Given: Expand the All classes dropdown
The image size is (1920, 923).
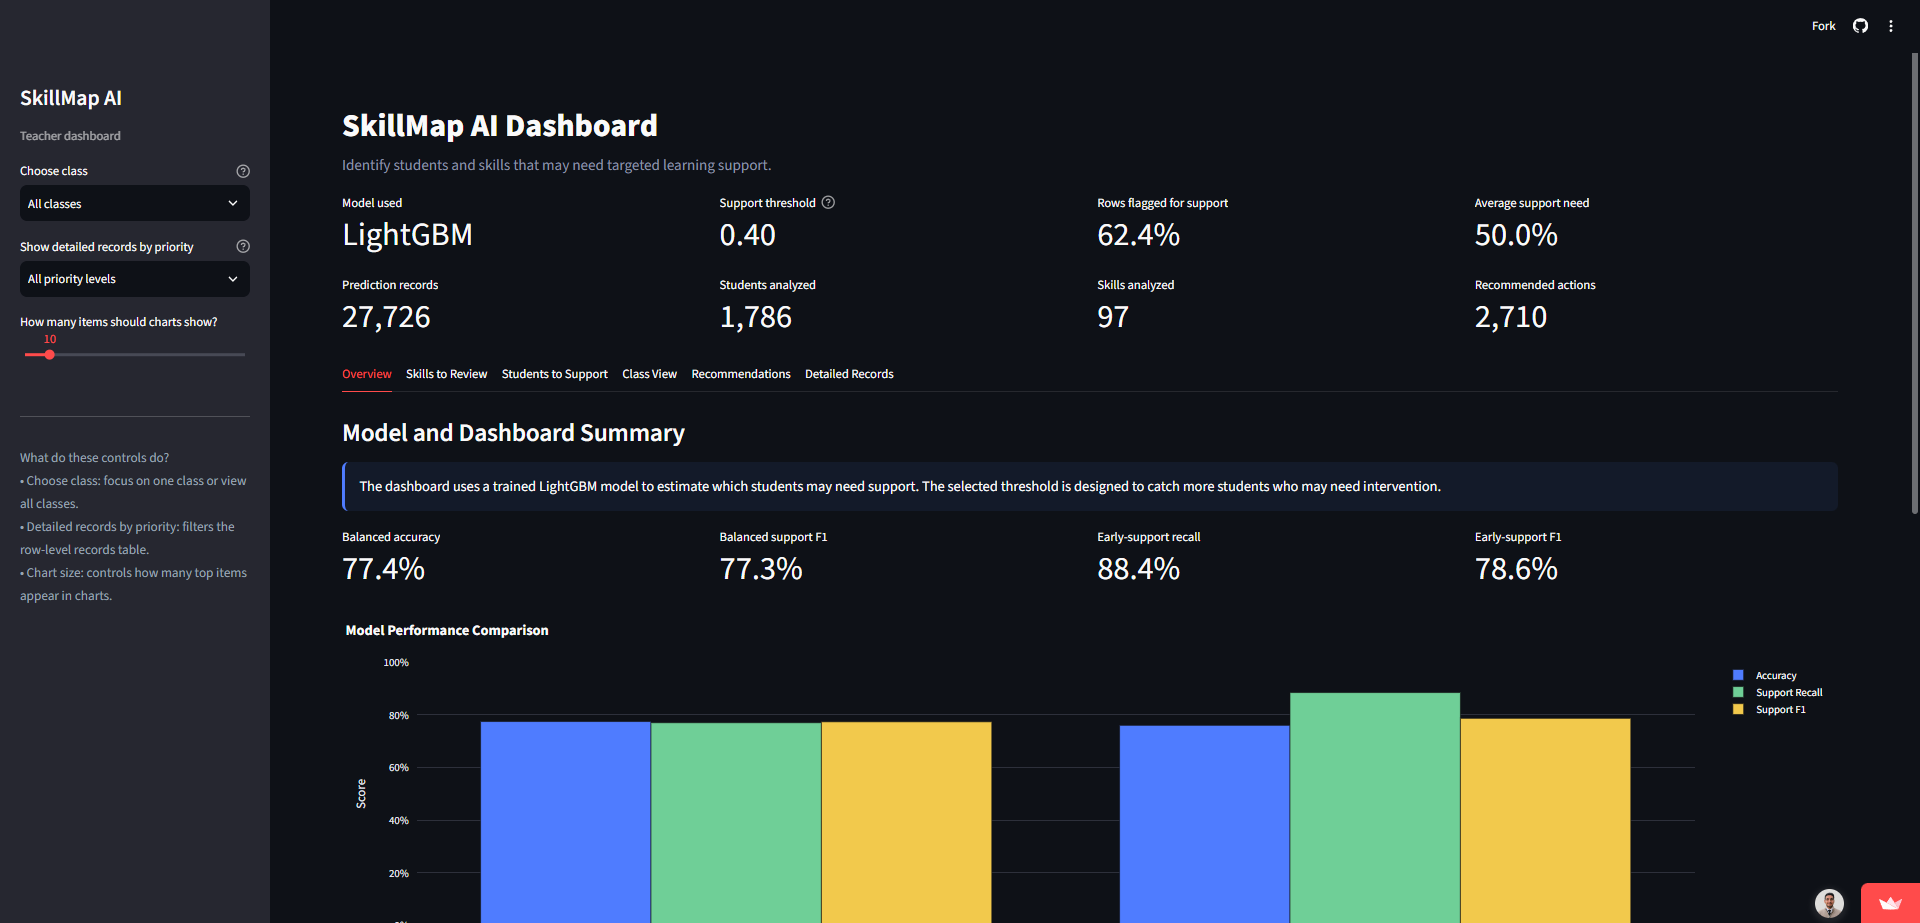Looking at the screenshot, I should (x=135, y=203).
